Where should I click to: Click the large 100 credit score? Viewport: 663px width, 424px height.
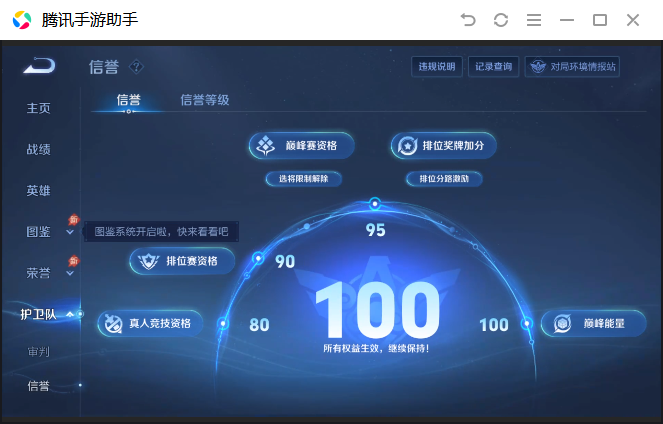(x=378, y=310)
